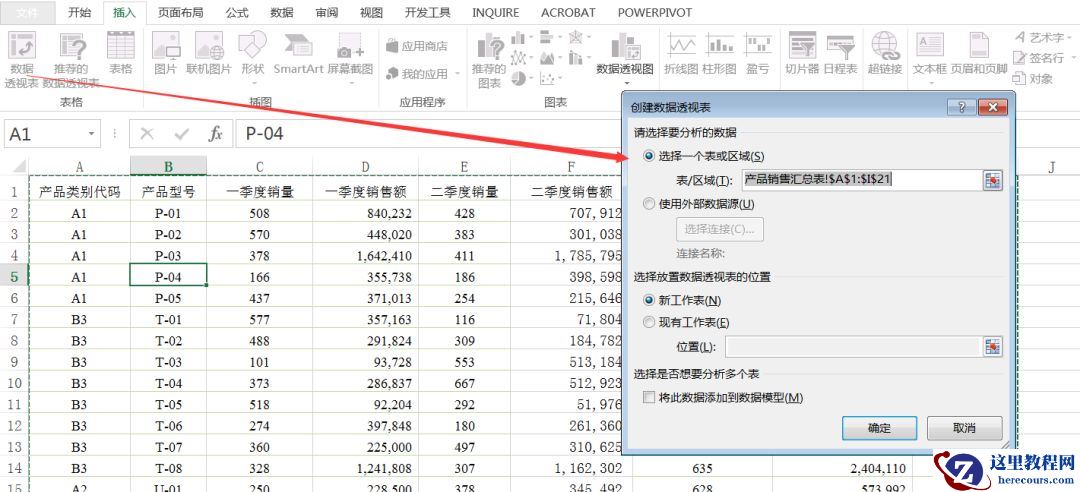Image resolution: width=1080 pixels, height=492 pixels.
Task: Click the 数据透视表 PivotTable icon
Action: [x=21, y=46]
